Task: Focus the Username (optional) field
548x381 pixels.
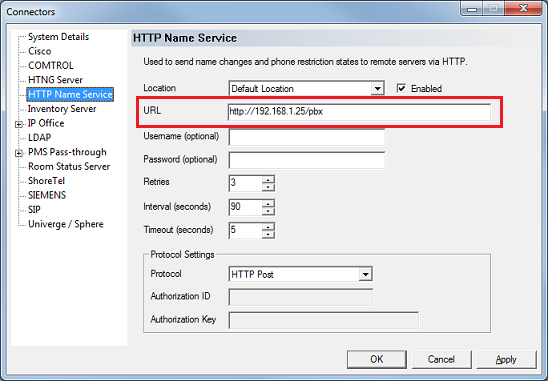Action: click(307, 137)
